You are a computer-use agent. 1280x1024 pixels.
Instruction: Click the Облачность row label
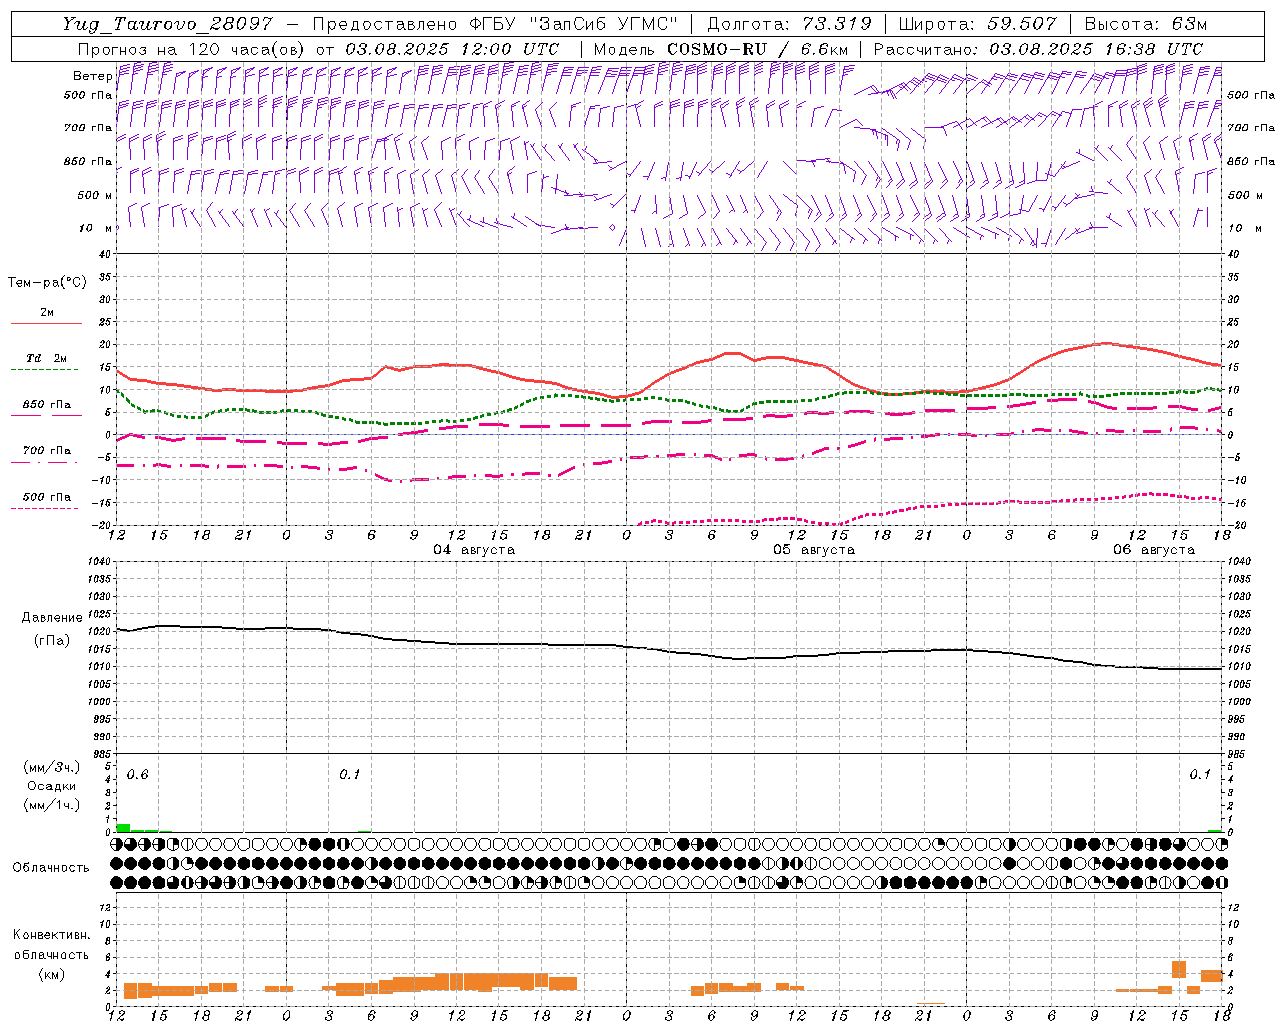(51, 867)
